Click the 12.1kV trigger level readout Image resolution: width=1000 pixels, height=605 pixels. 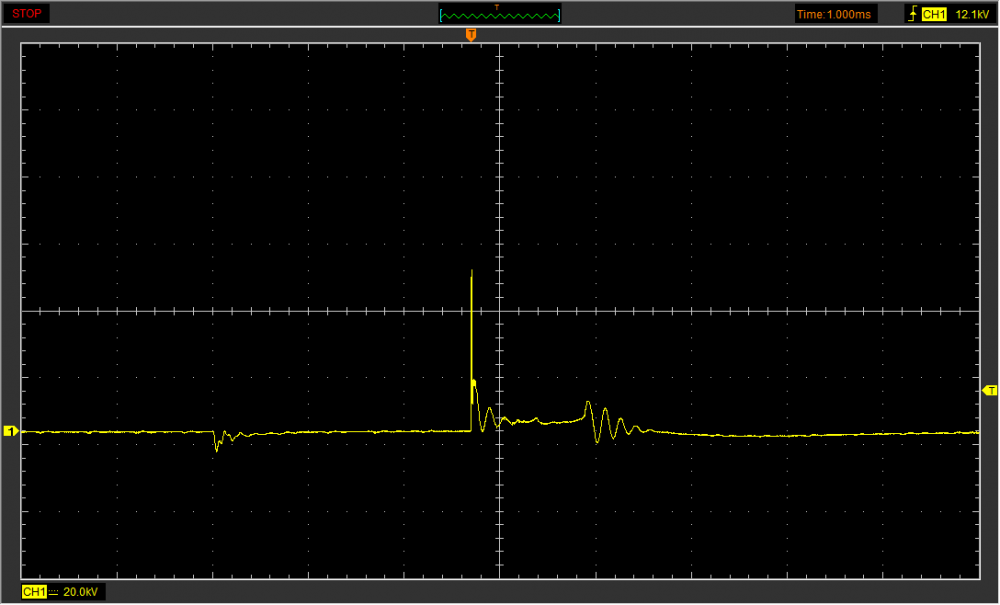(970, 14)
